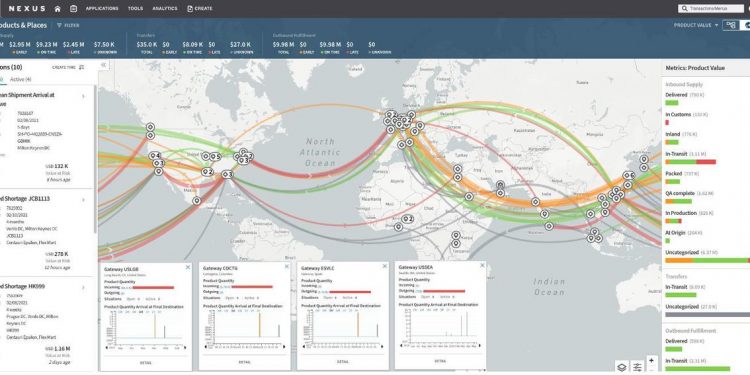Open Detail on Gateway COCTG card

244,362
